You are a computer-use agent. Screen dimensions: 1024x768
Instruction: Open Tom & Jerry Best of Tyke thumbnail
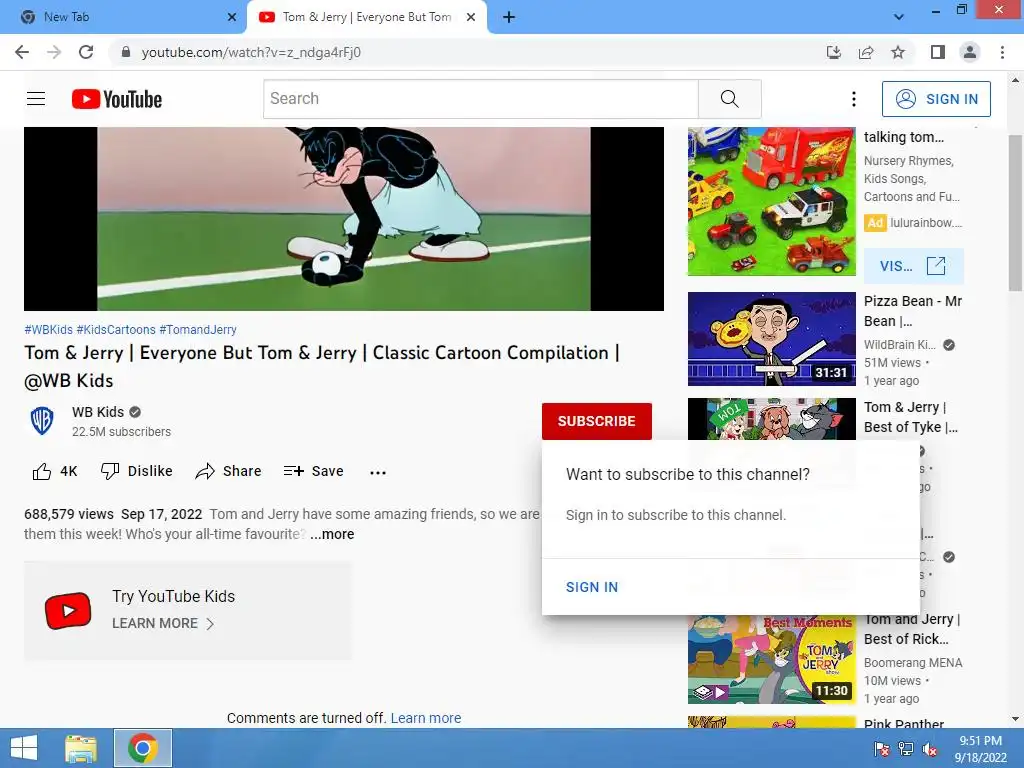coord(771,419)
